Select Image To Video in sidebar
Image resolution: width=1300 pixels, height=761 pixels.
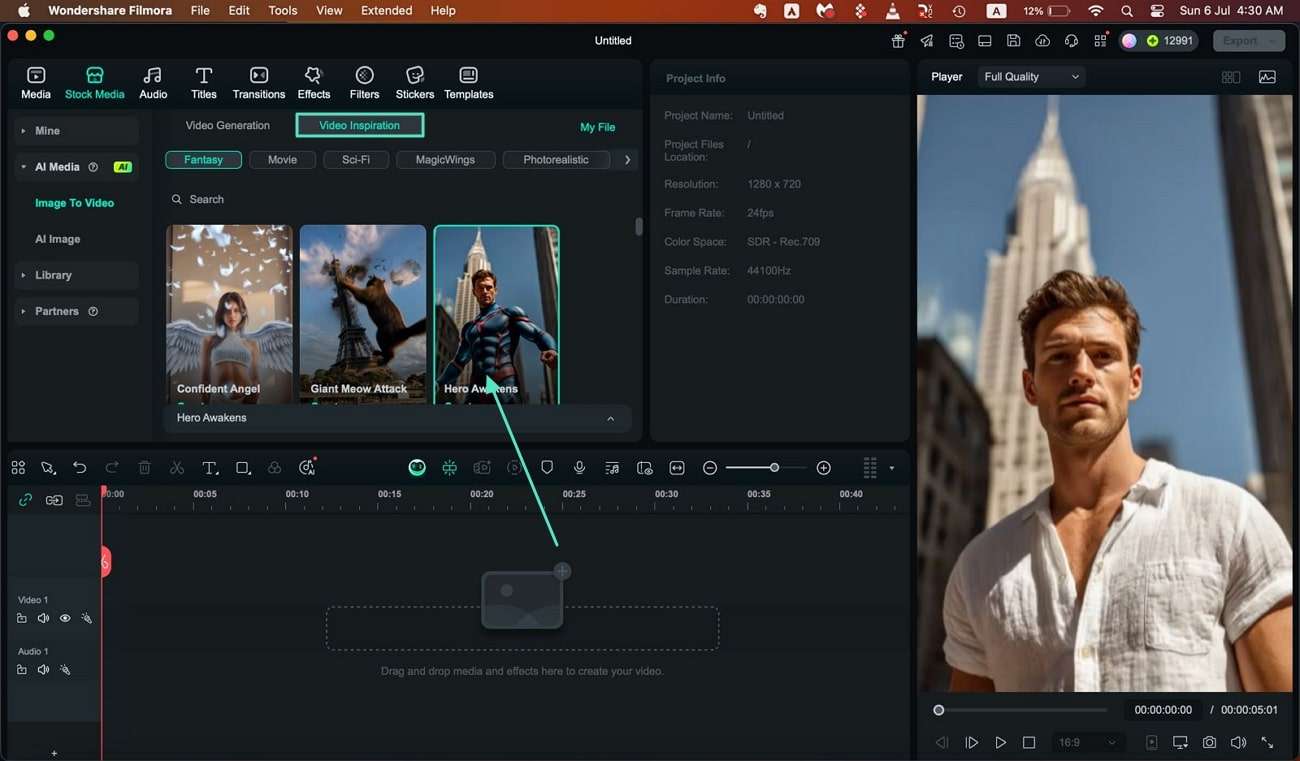point(75,203)
